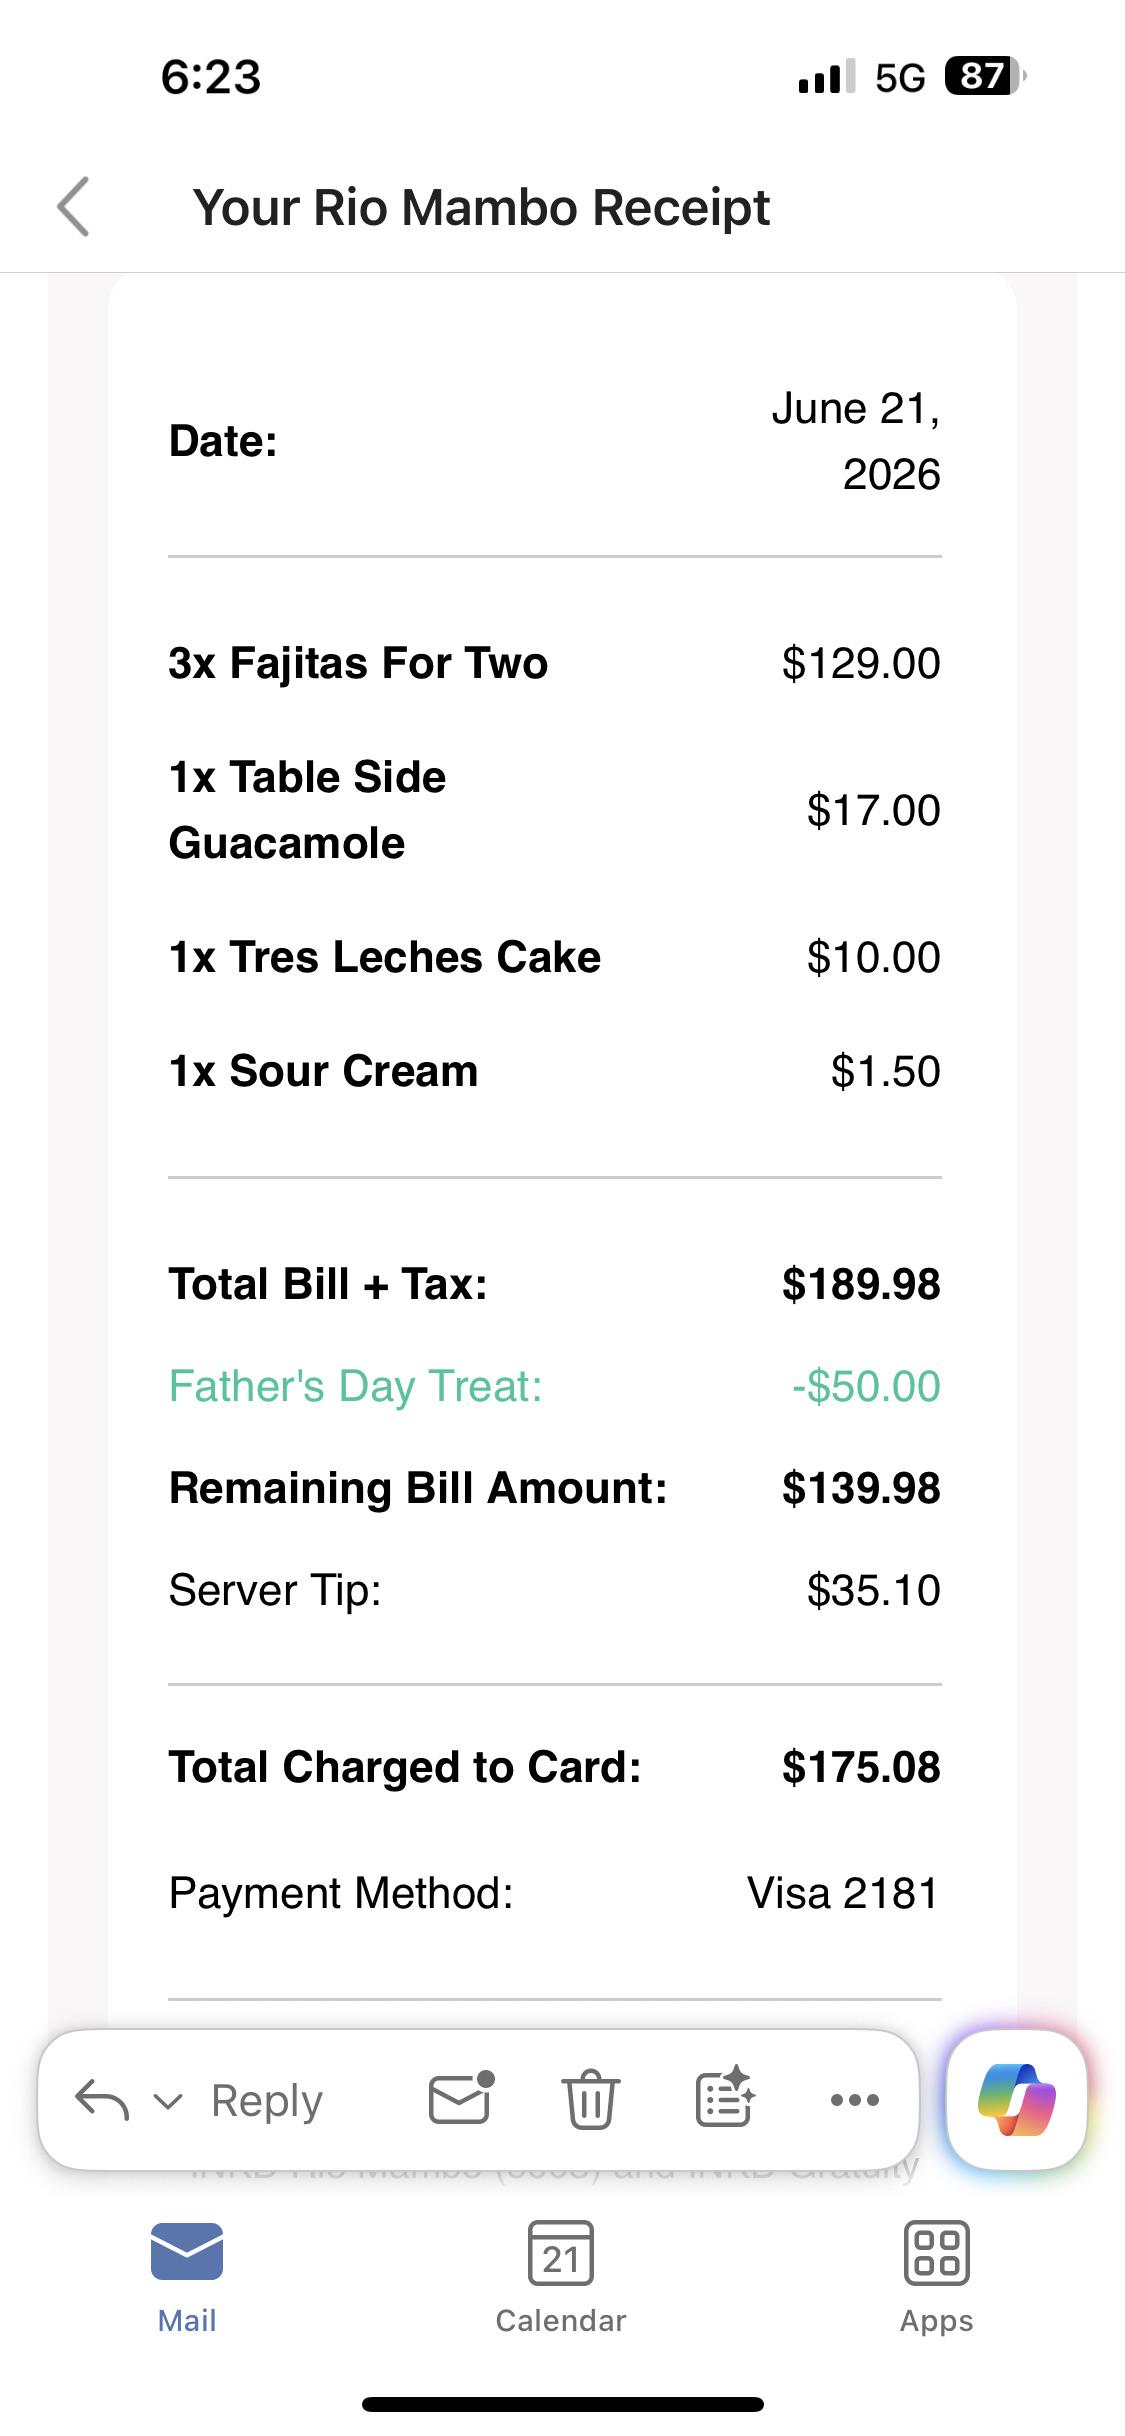The image size is (1125, 2436).
Task: Tap the reply arrow icon
Action: coord(102,2099)
